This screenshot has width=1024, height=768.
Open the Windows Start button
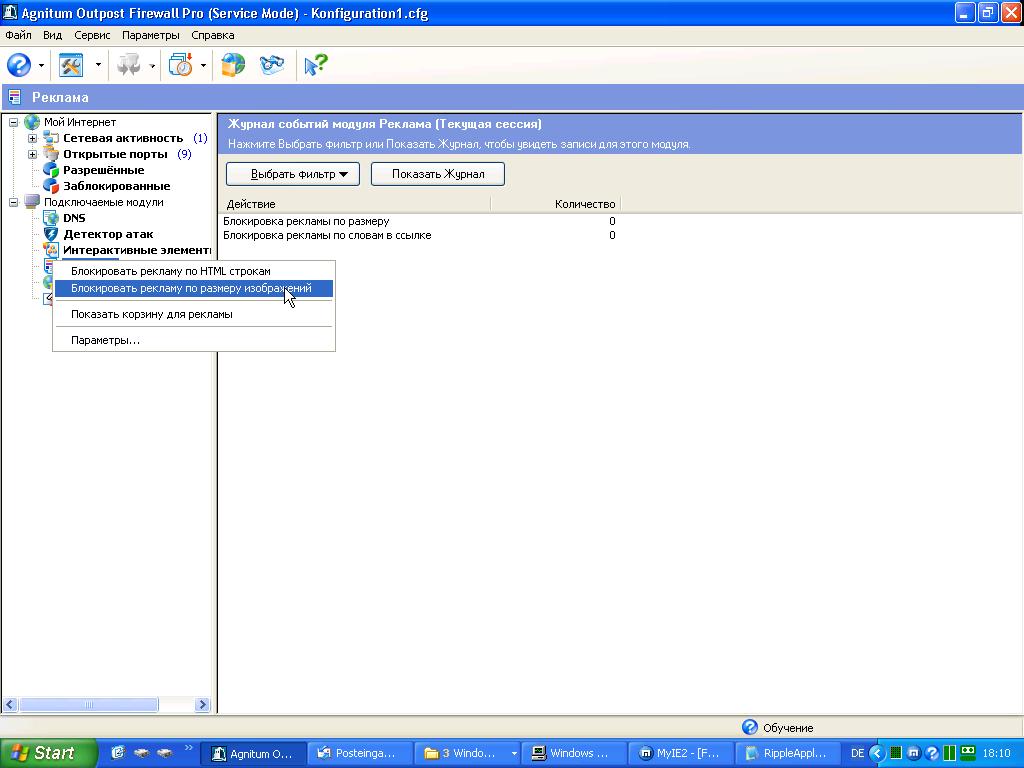48,753
